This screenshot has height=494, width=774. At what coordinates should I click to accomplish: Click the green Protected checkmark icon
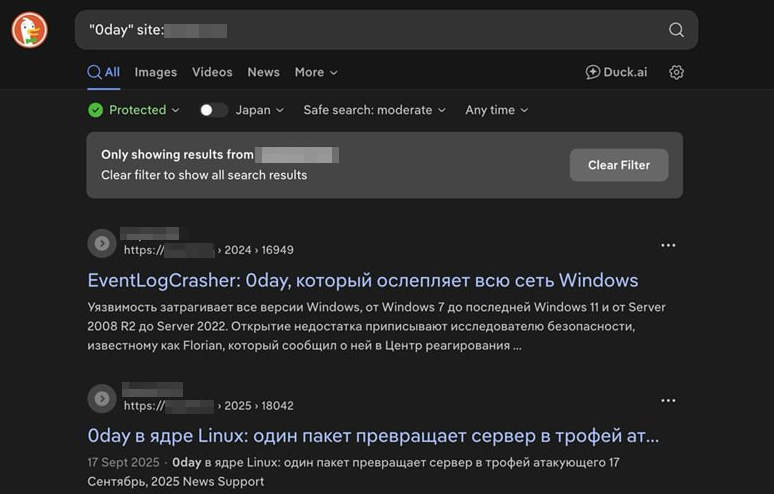pyautogui.click(x=96, y=110)
